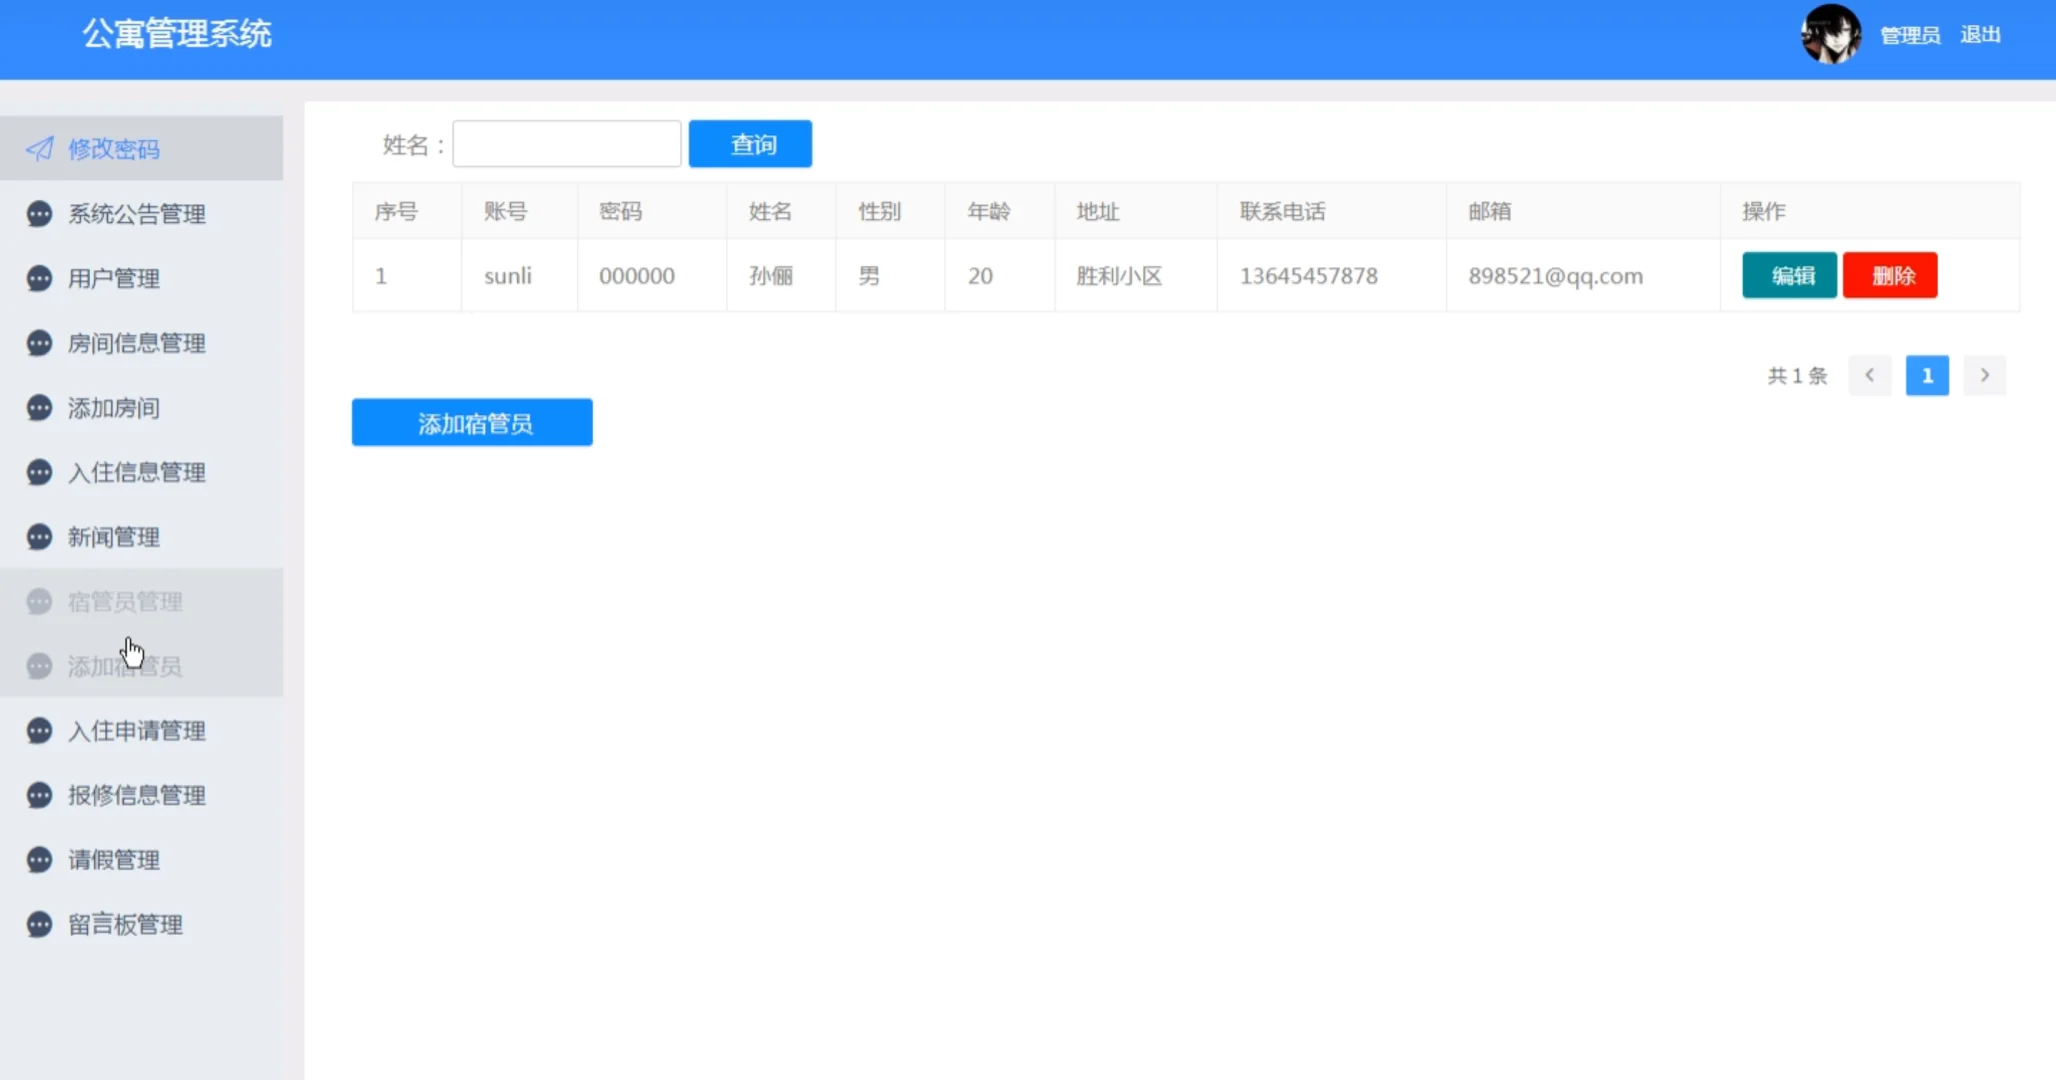Open the 入住申请管理 sidebar entry
This screenshot has width=2056, height=1080.
(137, 730)
